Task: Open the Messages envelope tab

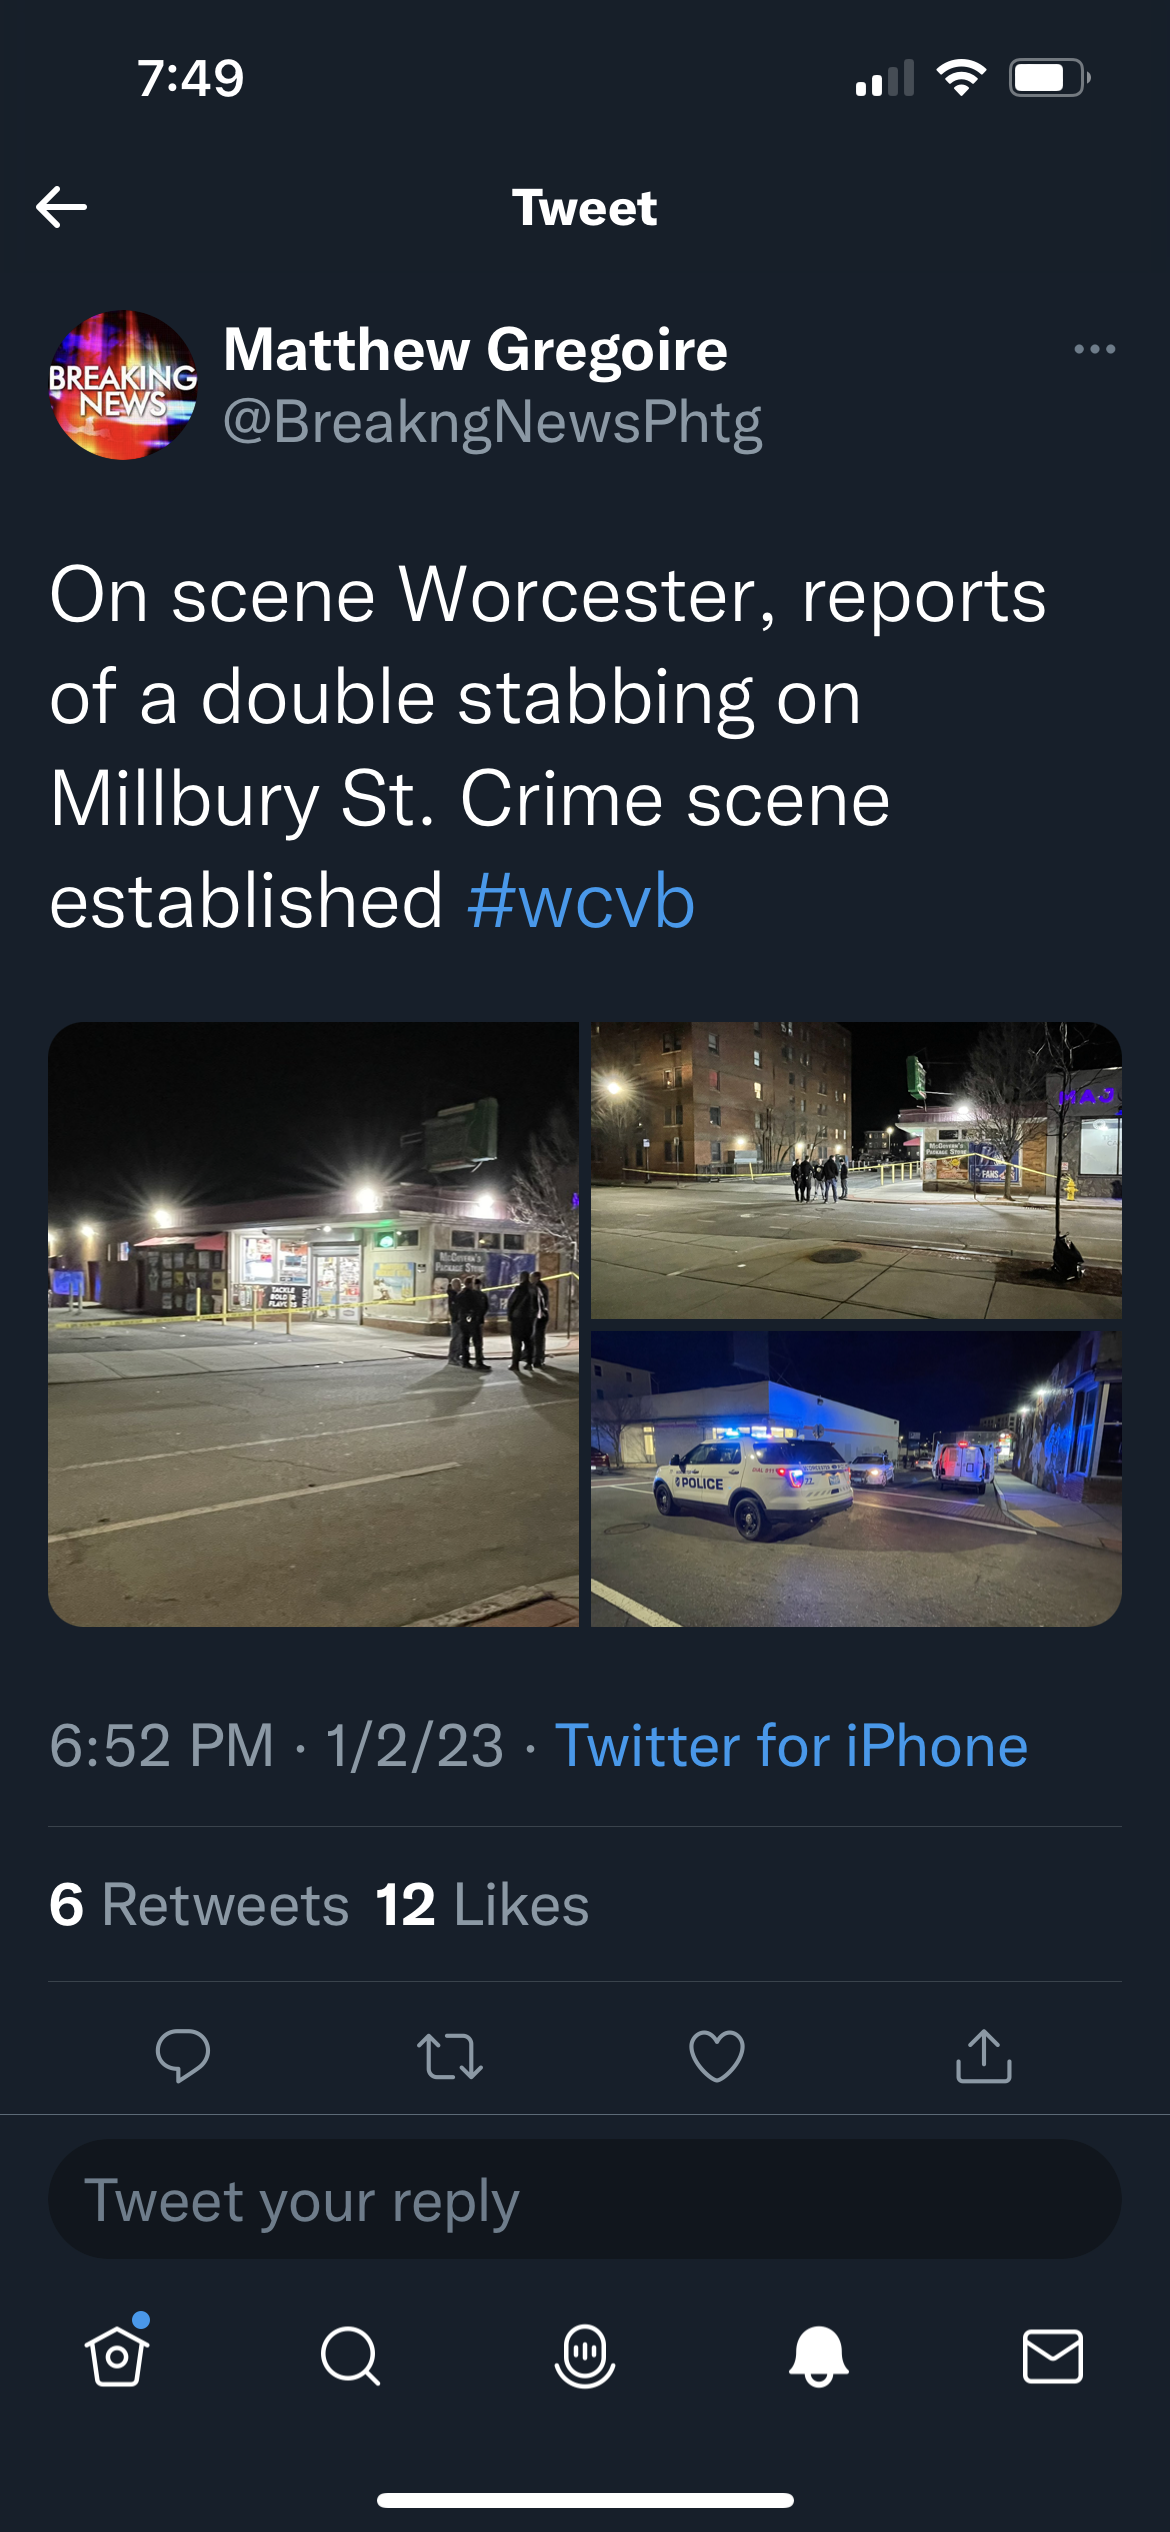Action: (x=1052, y=2356)
